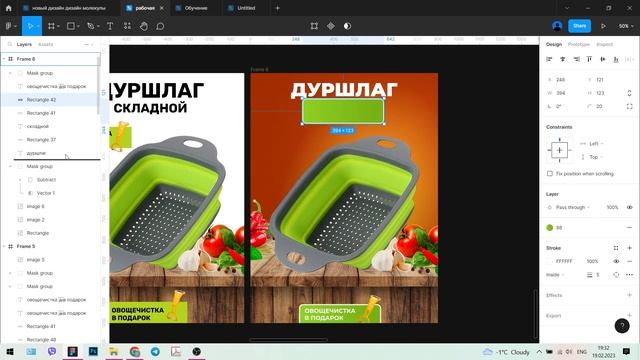
Task: Click the Align vertical centers icon
Action: click(602, 59)
